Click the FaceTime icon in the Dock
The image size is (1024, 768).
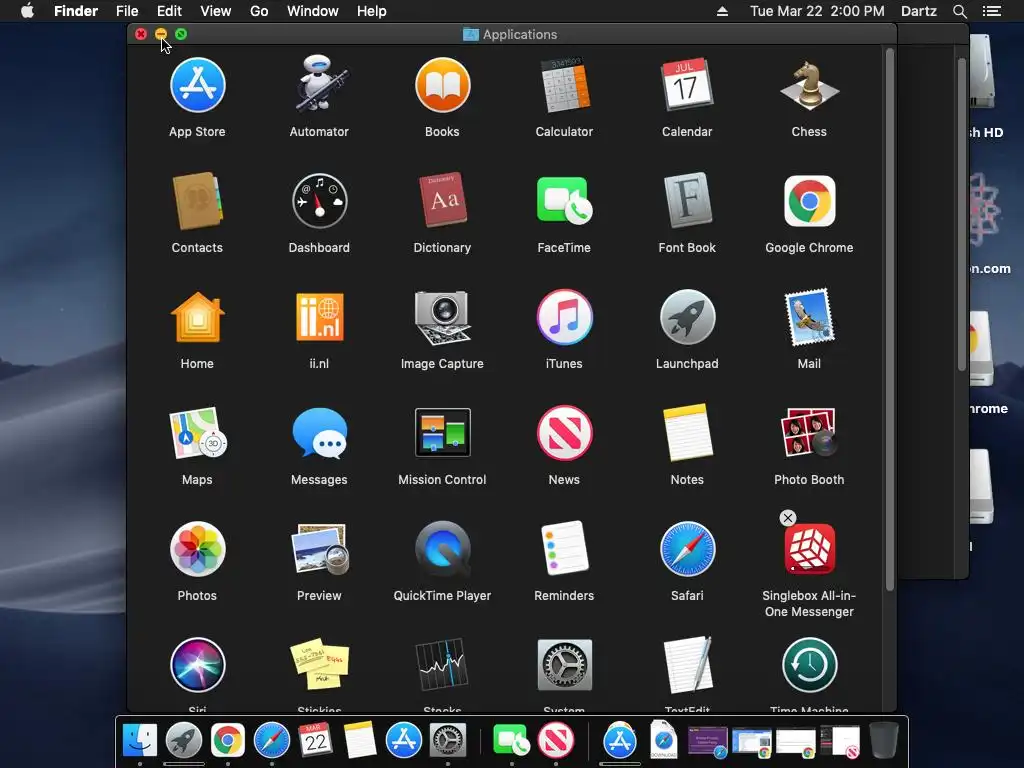(511, 741)
